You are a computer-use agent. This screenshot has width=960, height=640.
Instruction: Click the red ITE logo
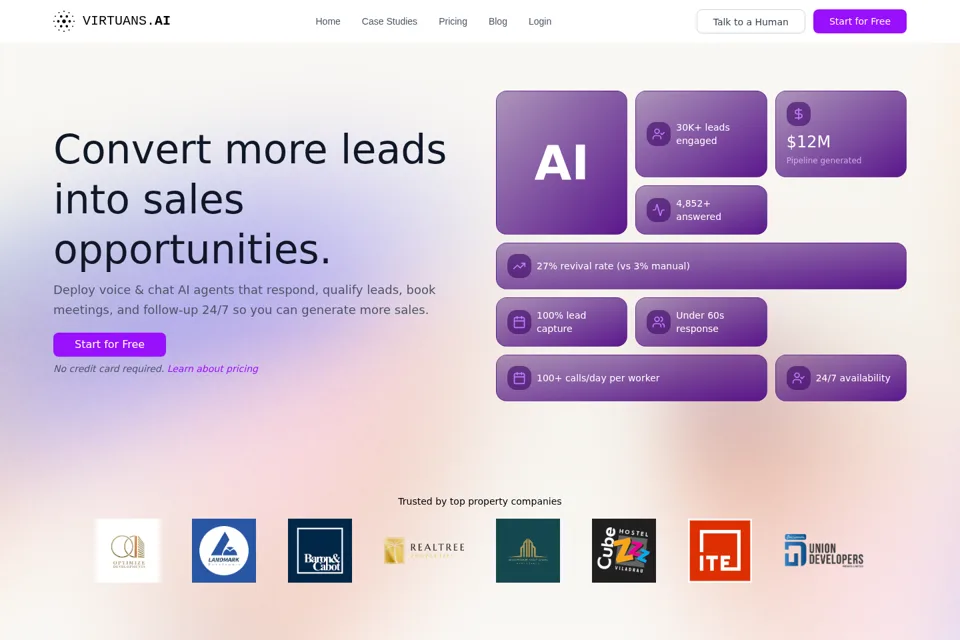(719, 551)
